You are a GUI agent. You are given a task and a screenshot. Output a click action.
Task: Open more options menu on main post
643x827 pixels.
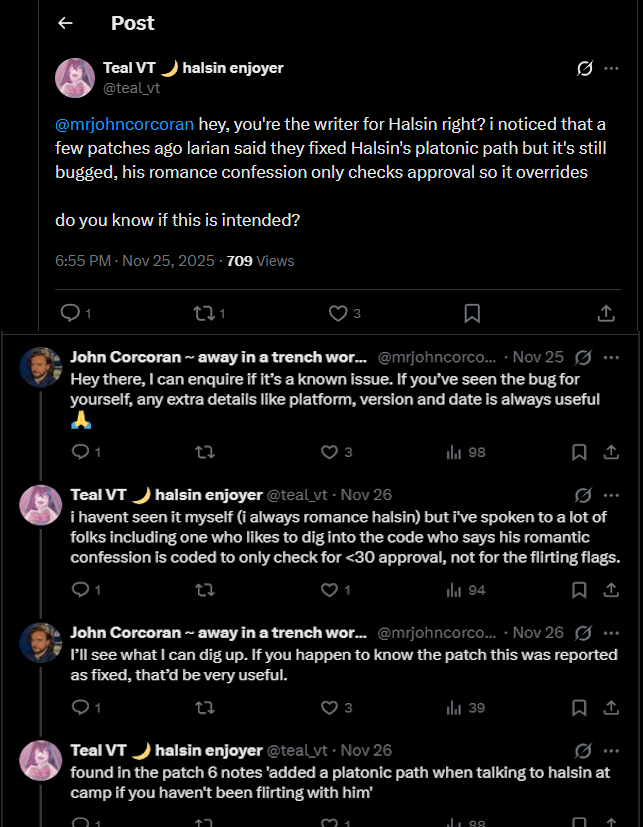tap(611, 69)
